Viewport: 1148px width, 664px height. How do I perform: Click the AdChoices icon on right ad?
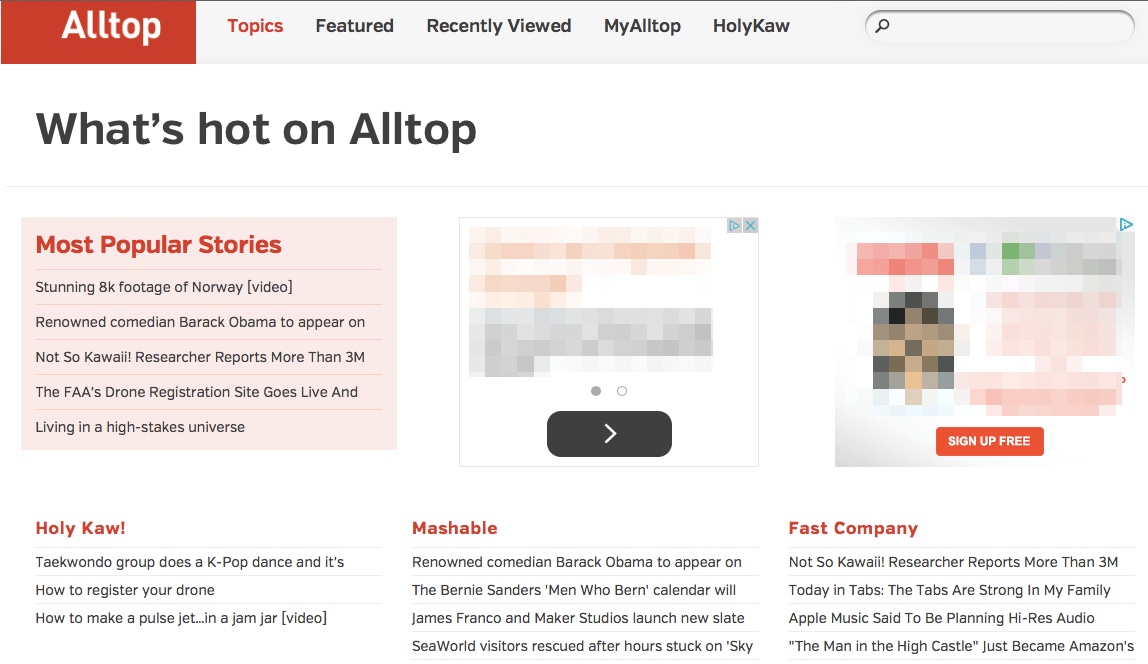(1126, 225)
